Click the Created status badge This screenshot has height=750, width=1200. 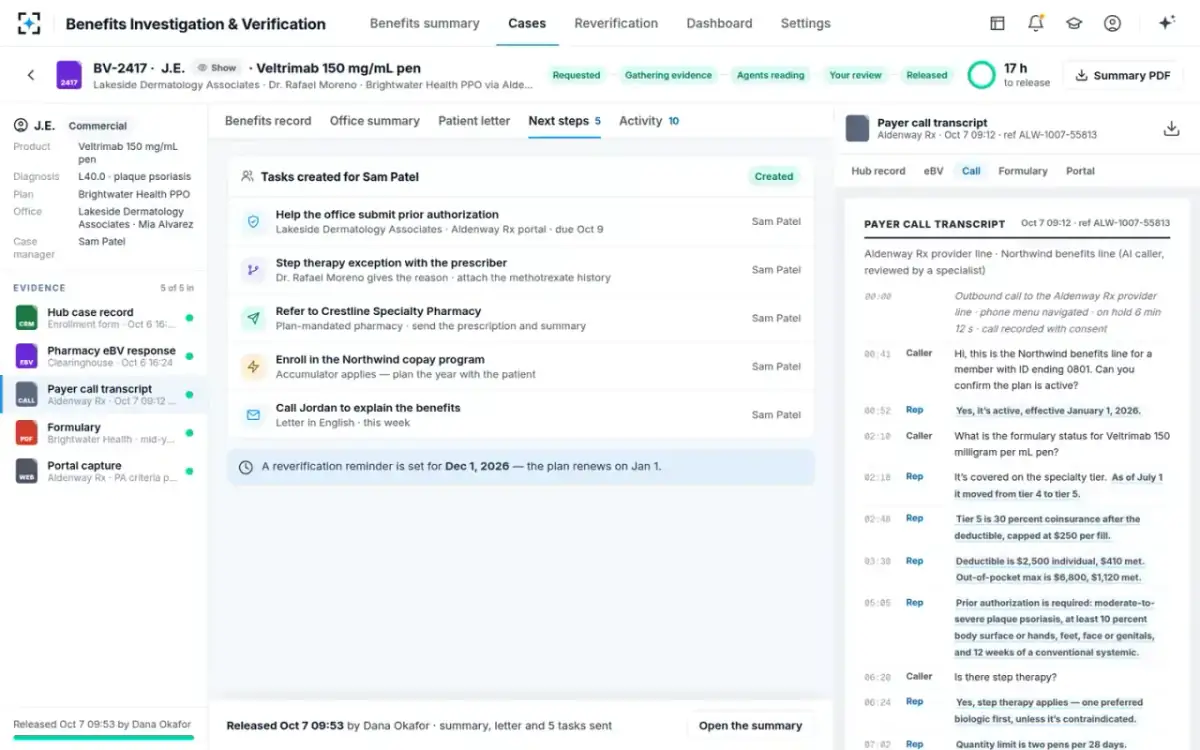tap(774, 176)
